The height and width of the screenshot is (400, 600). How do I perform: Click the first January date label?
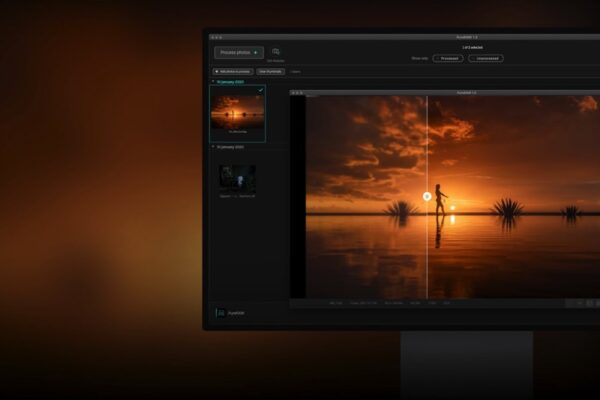[x=230, y=82]
